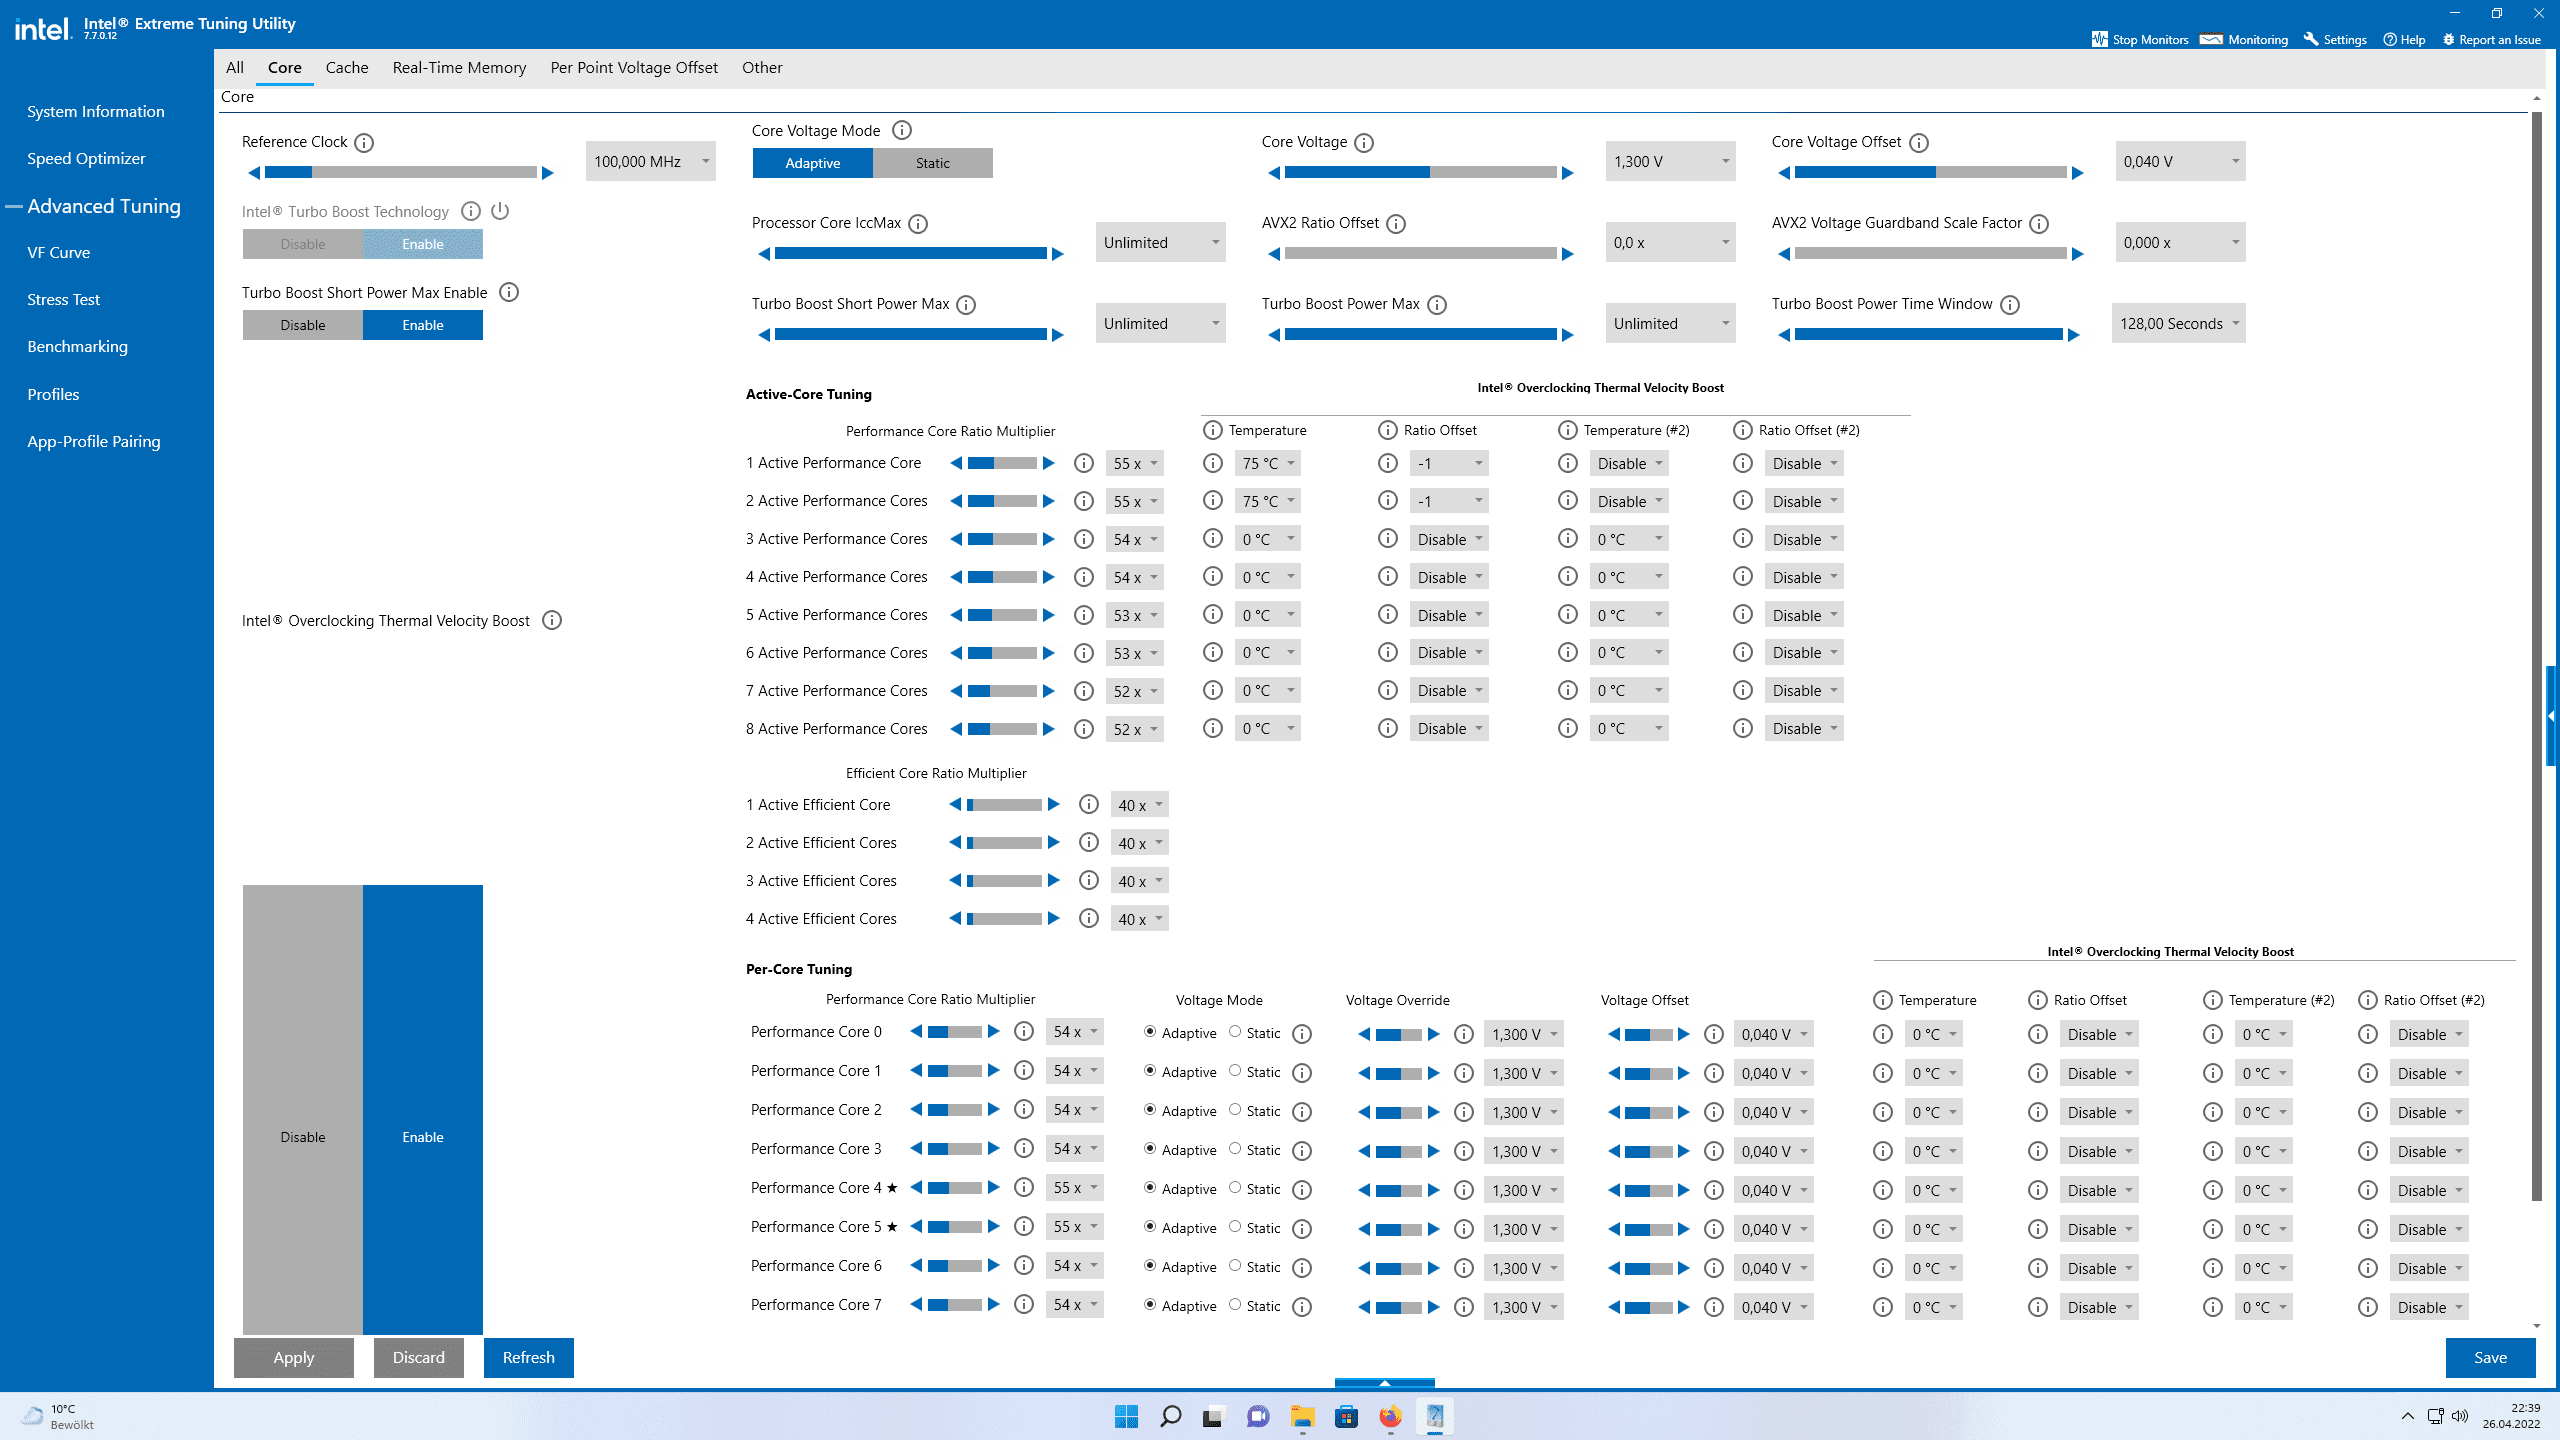Increase Reference Clock with right arrow
Image resolution: width=2560 pixels, height=1440 pixels.
tap(548, 173)
